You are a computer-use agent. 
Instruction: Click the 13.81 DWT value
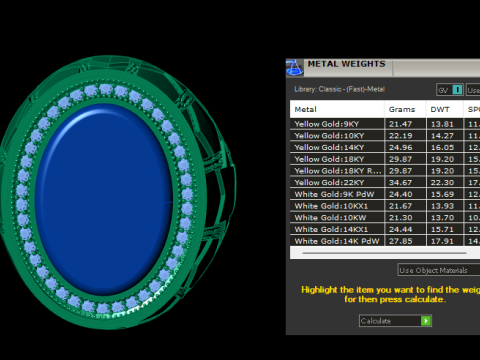point(442,124)
